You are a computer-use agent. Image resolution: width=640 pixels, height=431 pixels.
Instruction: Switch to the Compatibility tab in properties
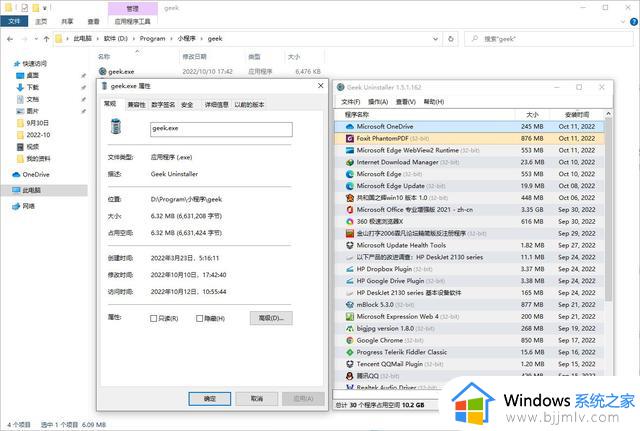136,105
